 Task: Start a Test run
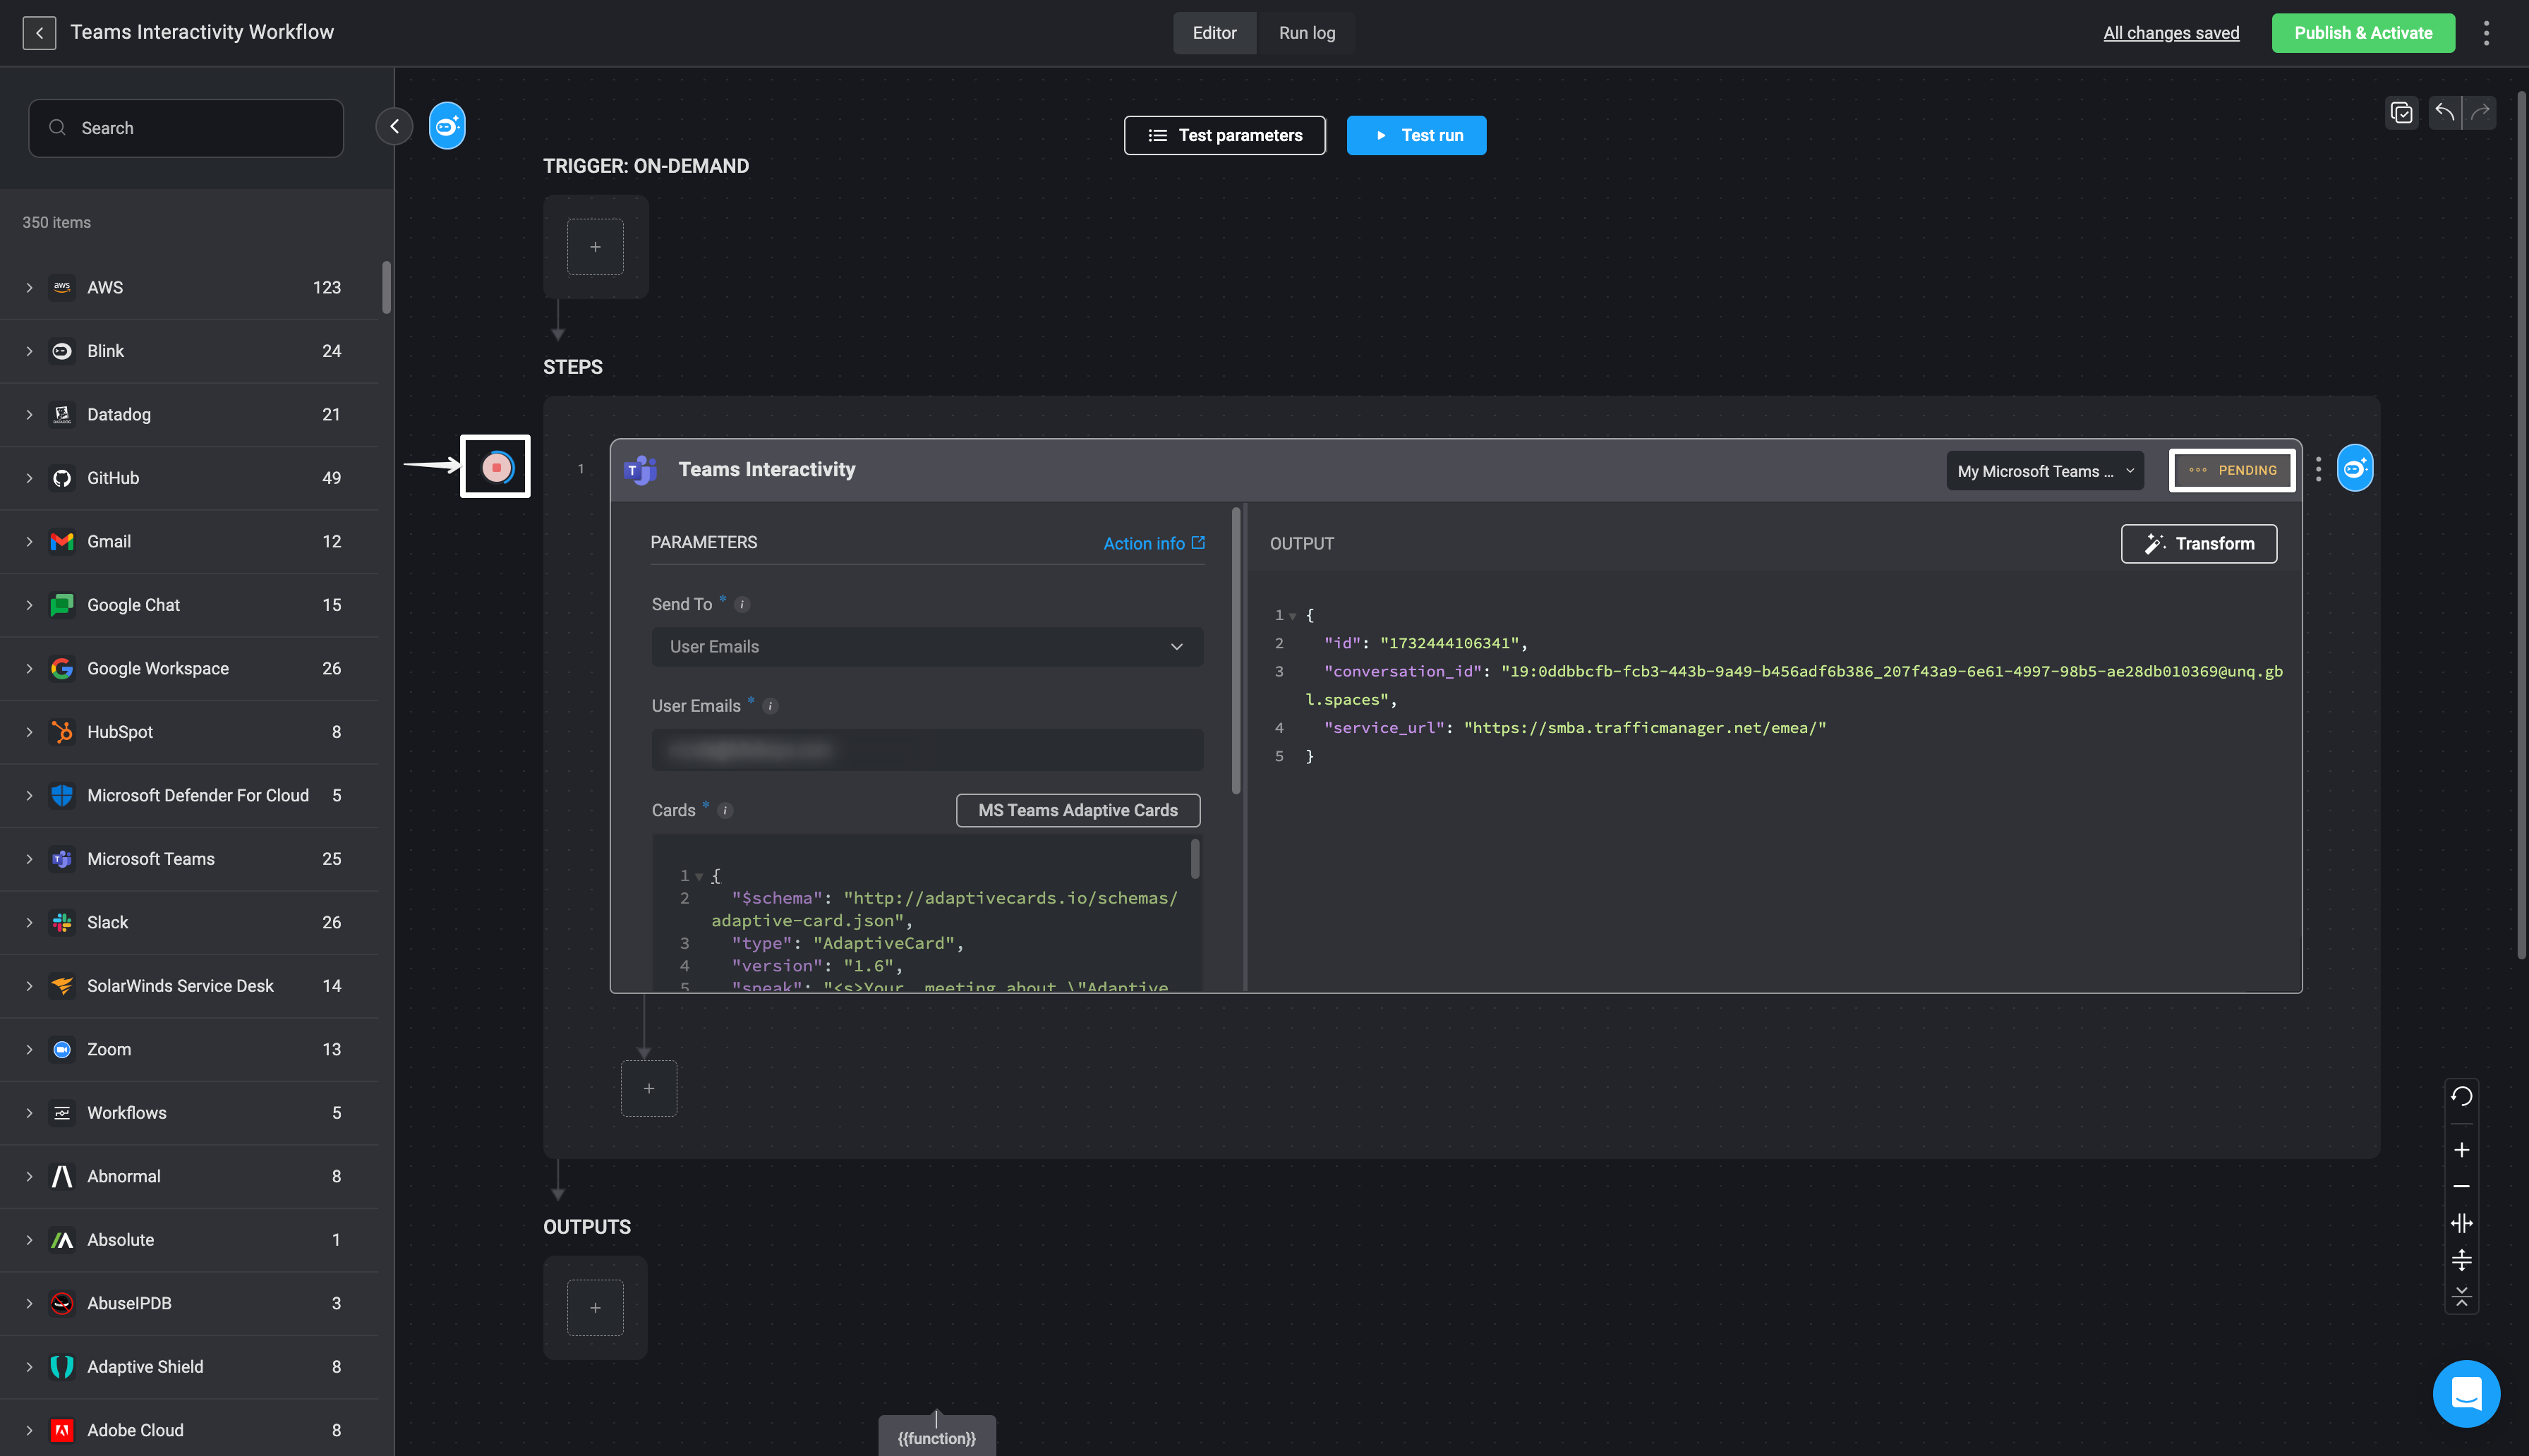(x=1416, y=135)
